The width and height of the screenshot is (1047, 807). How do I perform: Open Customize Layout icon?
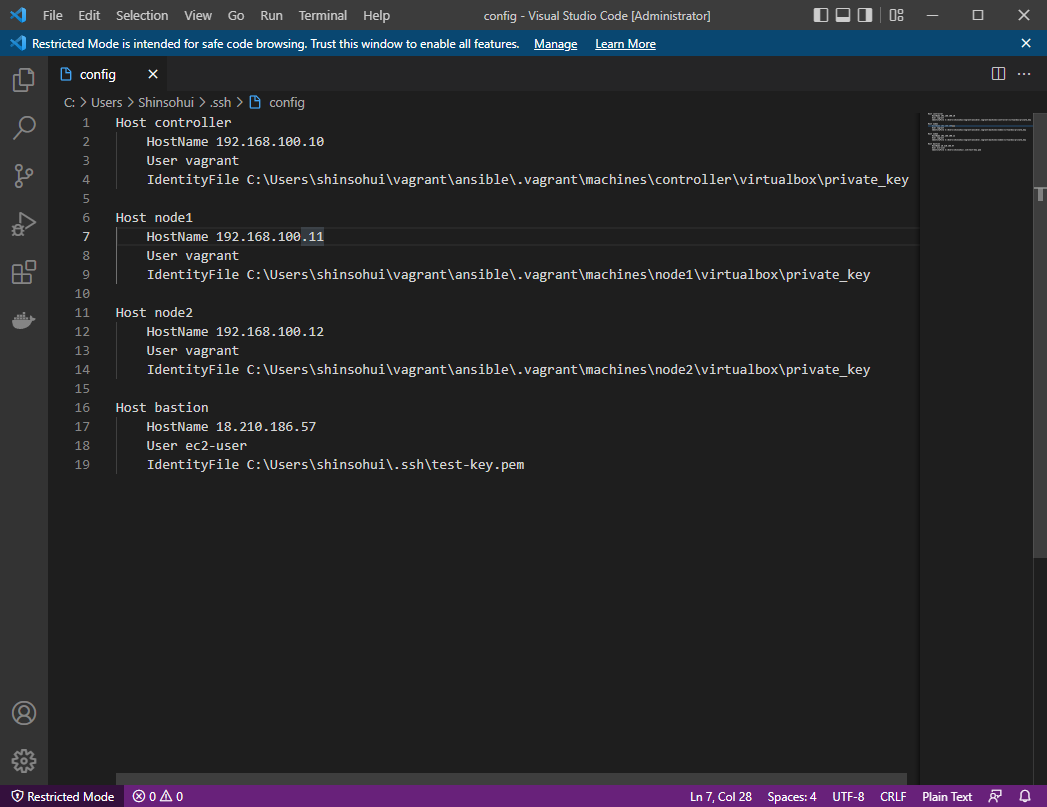point(897,15)
